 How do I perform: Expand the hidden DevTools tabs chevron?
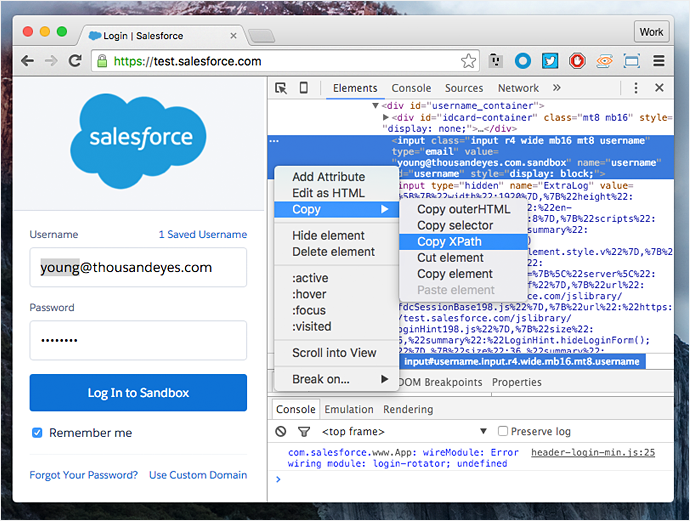(555, 88)
